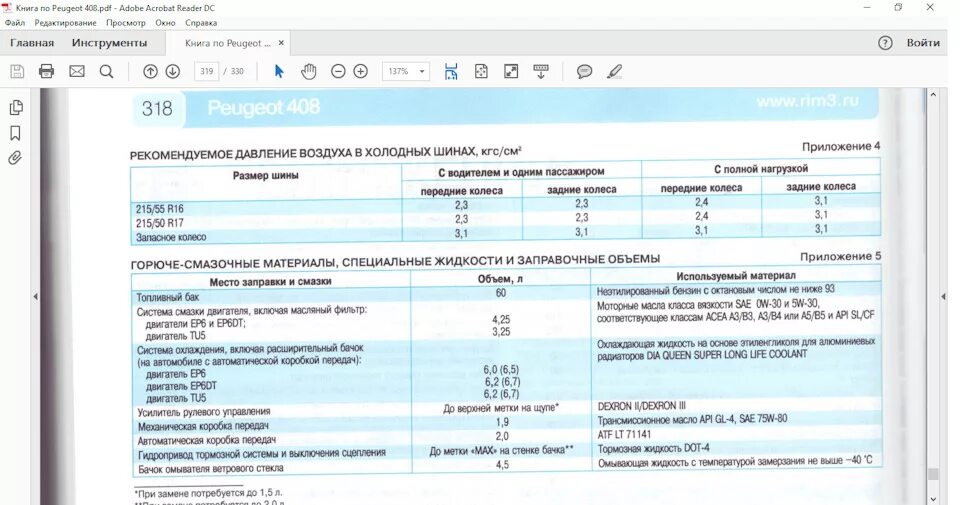The image size is (960, 505).
Task: Click 'Место заправки и смазки' header
Action: [271, 282]
